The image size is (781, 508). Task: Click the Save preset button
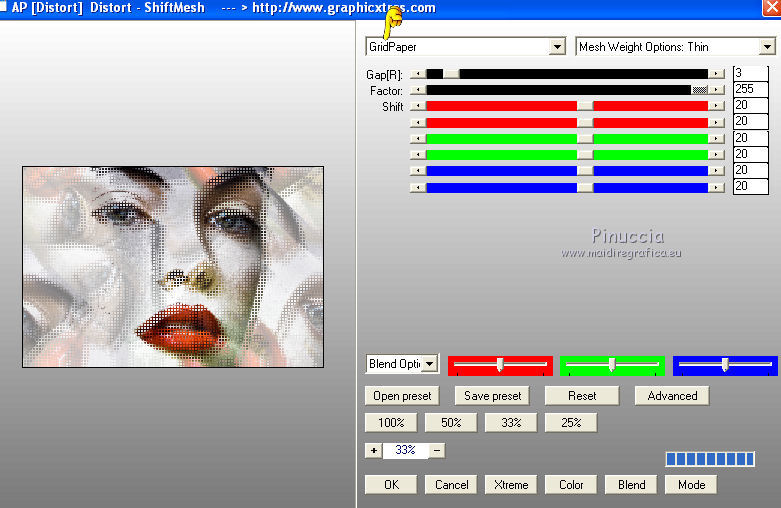(492, 396)
